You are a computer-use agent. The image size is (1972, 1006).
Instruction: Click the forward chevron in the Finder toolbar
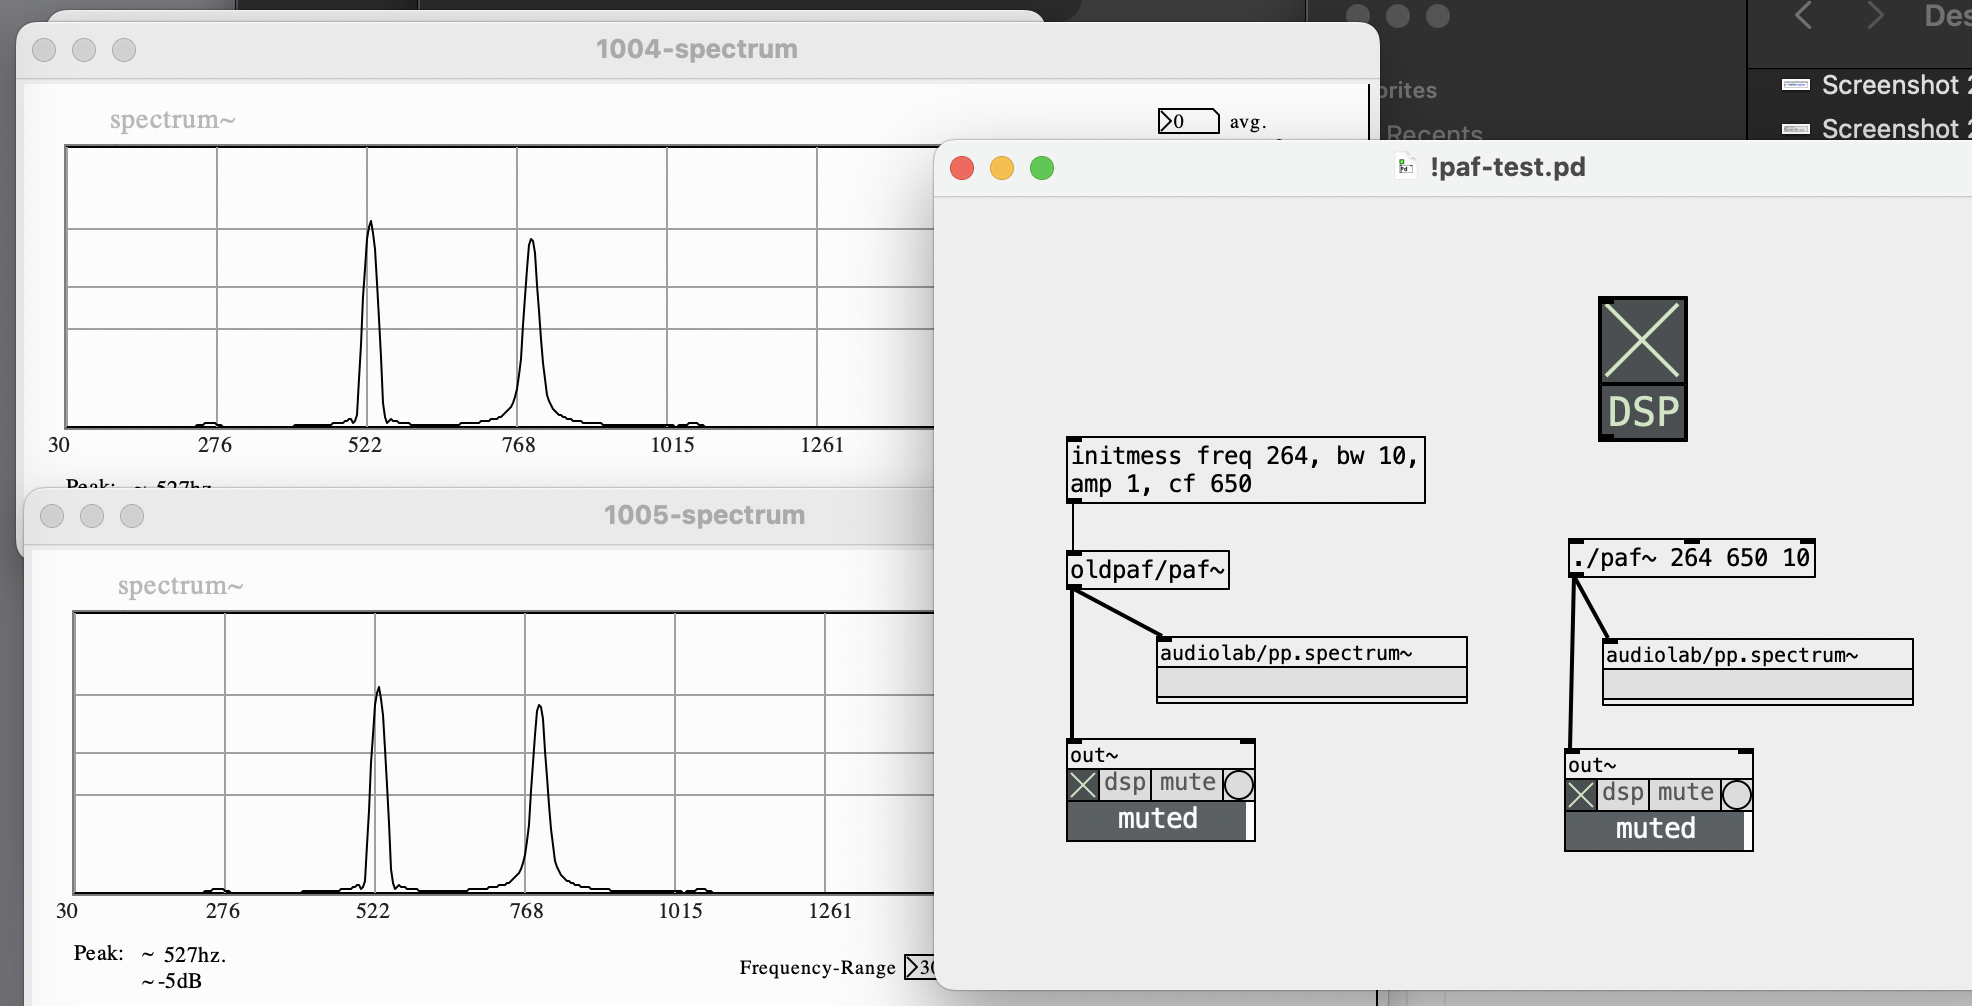point(1876,17)
